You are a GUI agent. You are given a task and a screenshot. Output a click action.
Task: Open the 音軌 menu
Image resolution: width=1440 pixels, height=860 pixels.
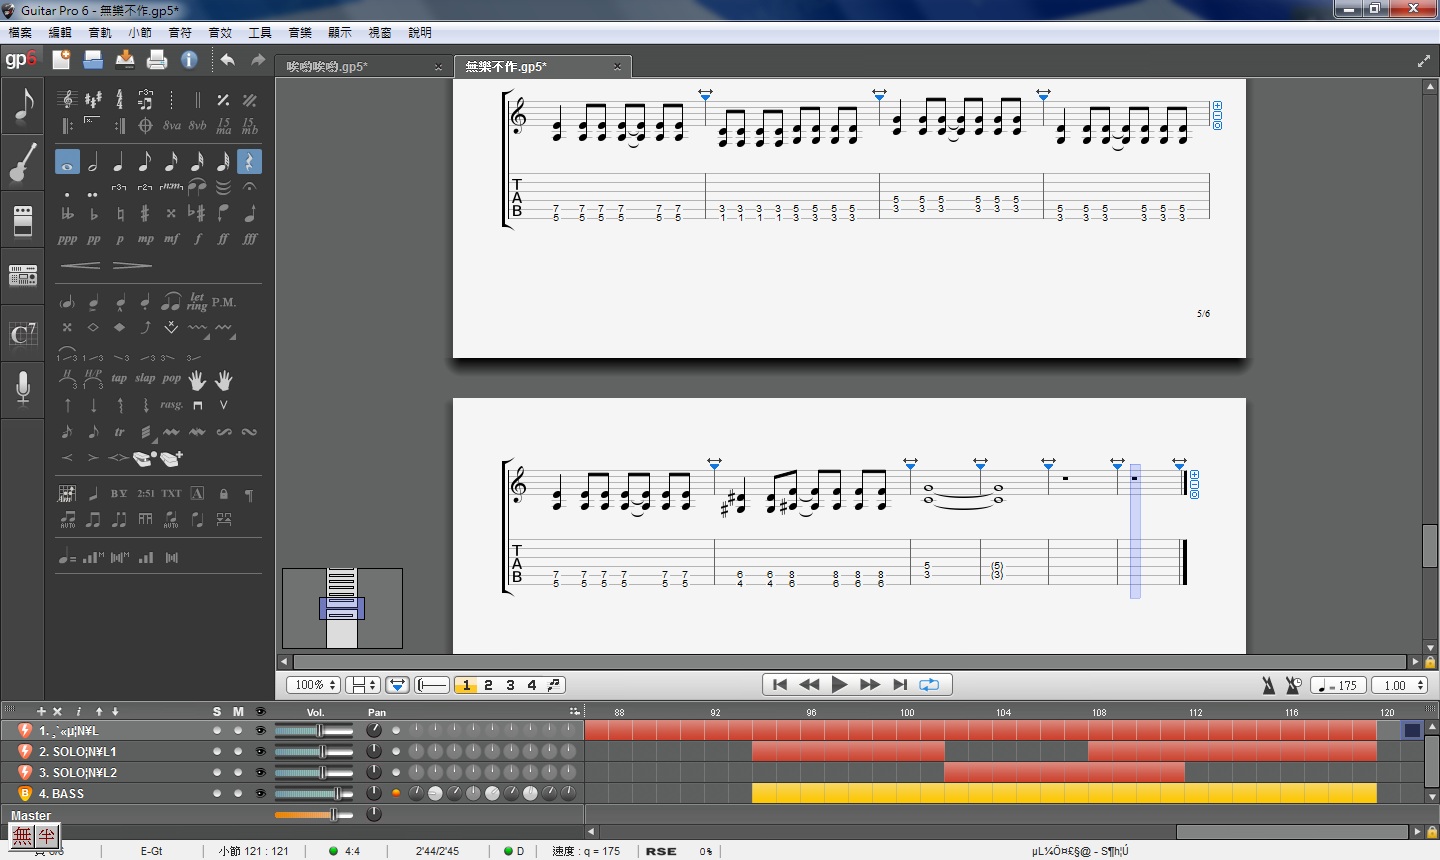coord(100,33)
